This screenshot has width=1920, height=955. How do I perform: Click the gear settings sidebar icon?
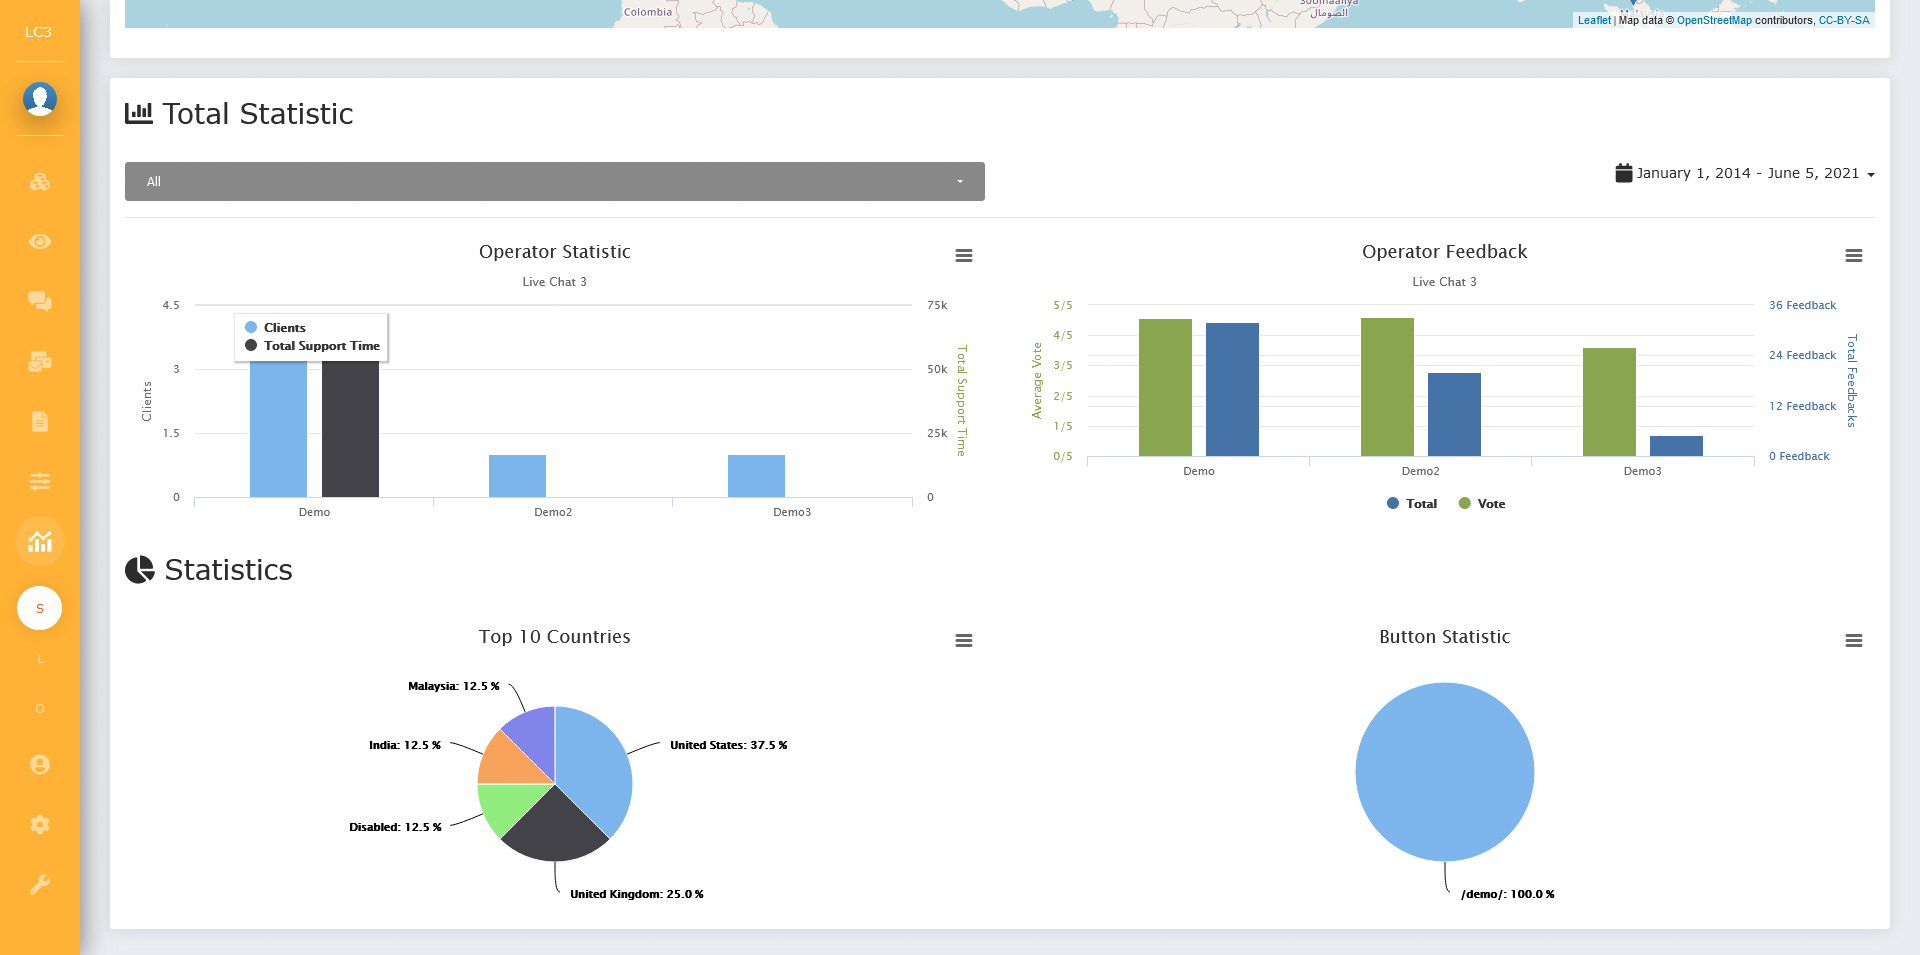(x=40, y=824)
